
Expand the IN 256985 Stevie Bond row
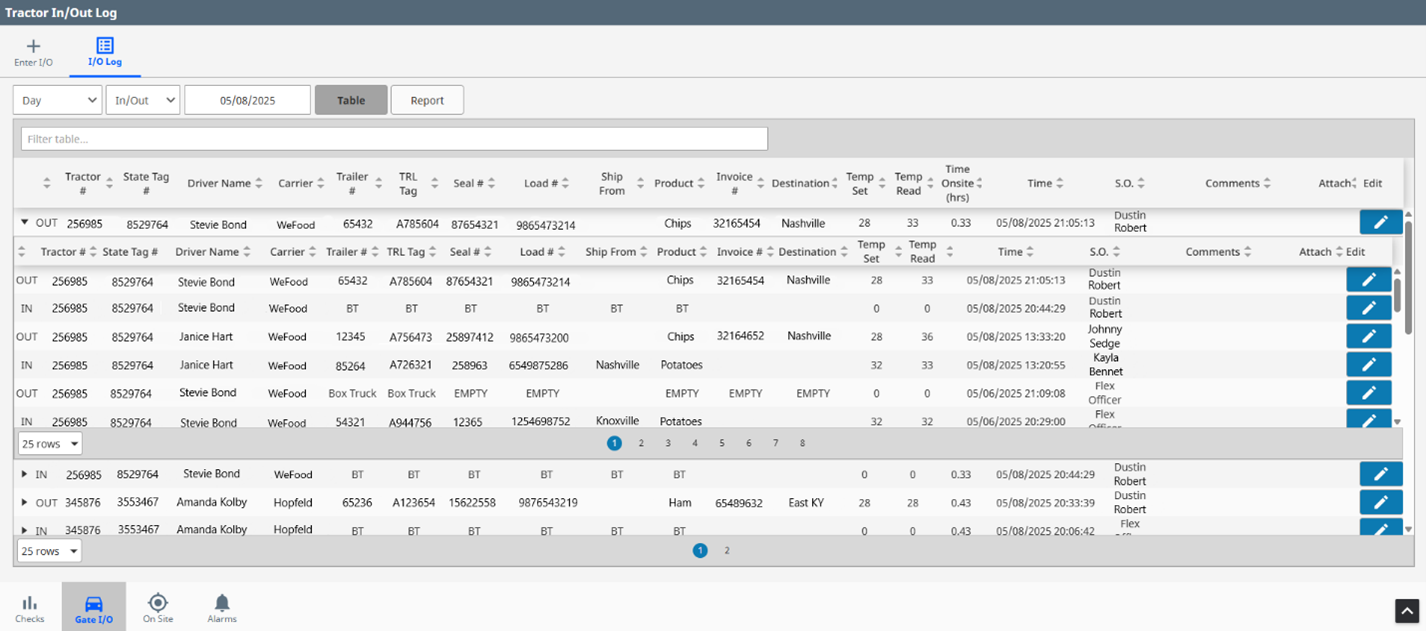25,474
